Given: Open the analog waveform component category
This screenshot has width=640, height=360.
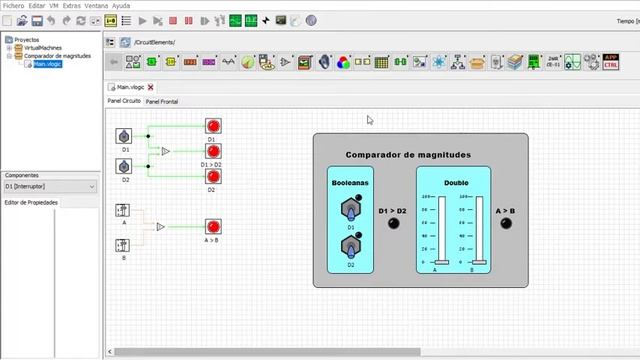Looking at the screenshot, I should coord(228,62).
